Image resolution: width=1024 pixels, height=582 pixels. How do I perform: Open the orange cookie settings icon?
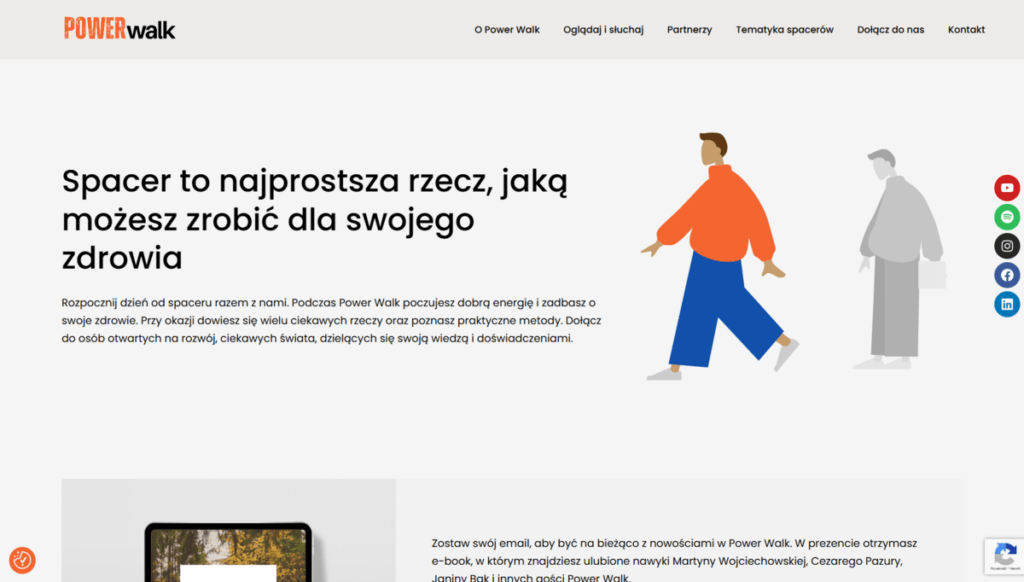point(22,560)
